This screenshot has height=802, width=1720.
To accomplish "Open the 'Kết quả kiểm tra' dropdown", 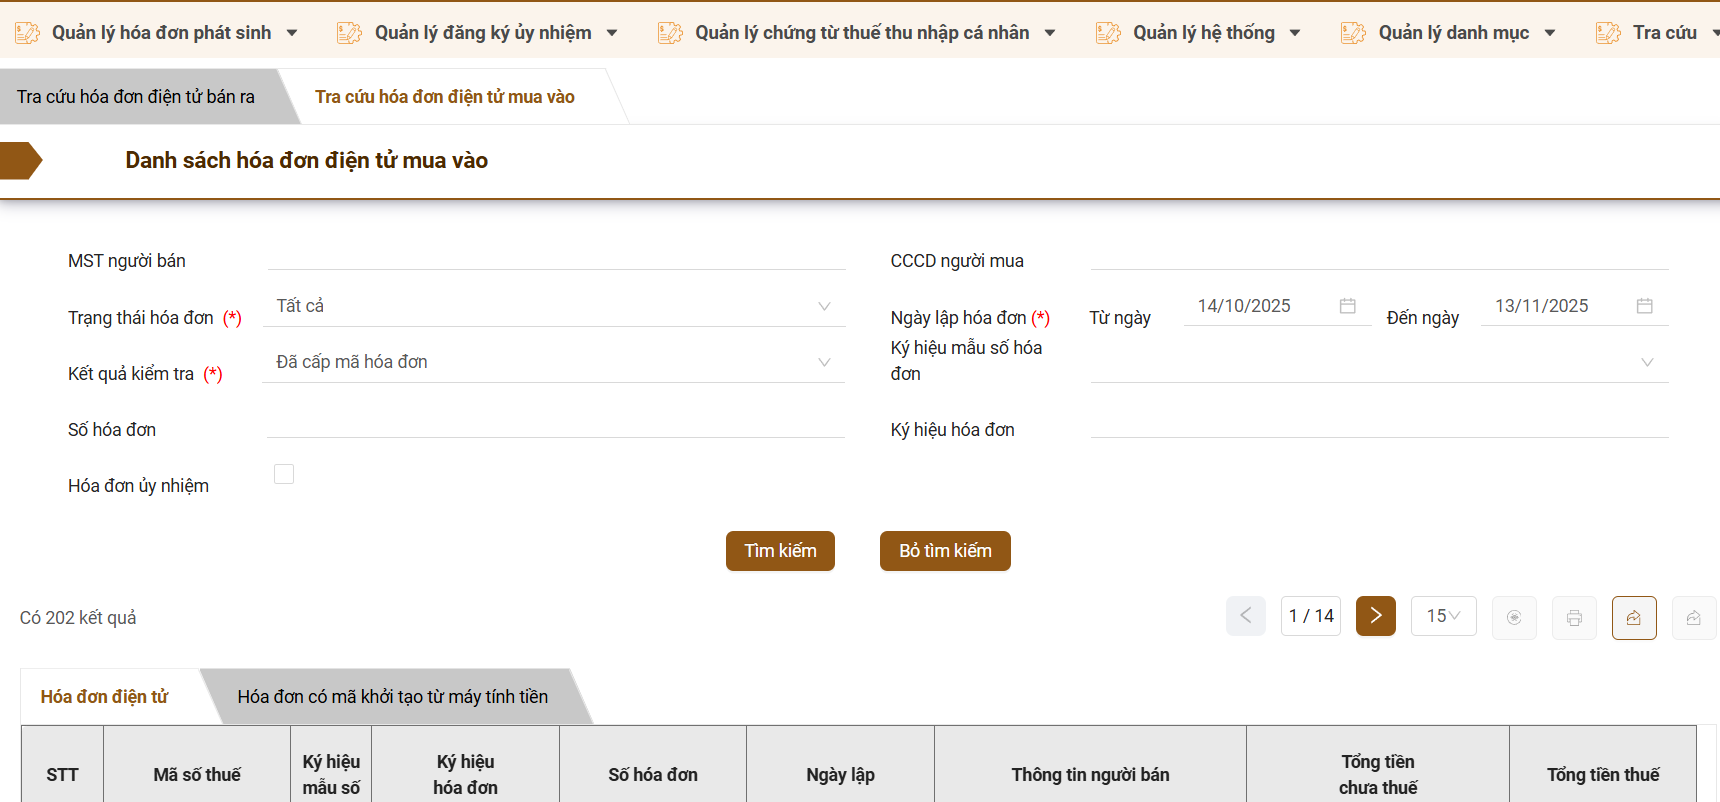I will pos(554,362).
